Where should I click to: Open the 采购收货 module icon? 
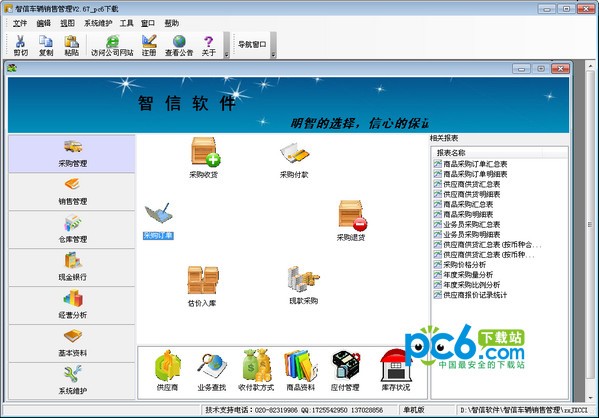(x=204, y=157)
